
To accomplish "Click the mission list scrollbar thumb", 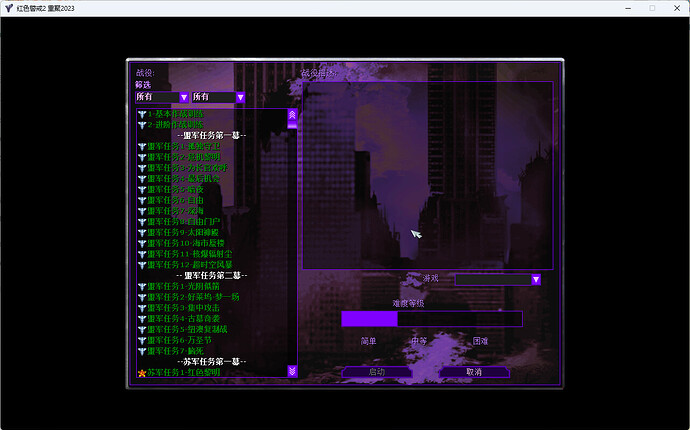I will [x=292, y=125].
